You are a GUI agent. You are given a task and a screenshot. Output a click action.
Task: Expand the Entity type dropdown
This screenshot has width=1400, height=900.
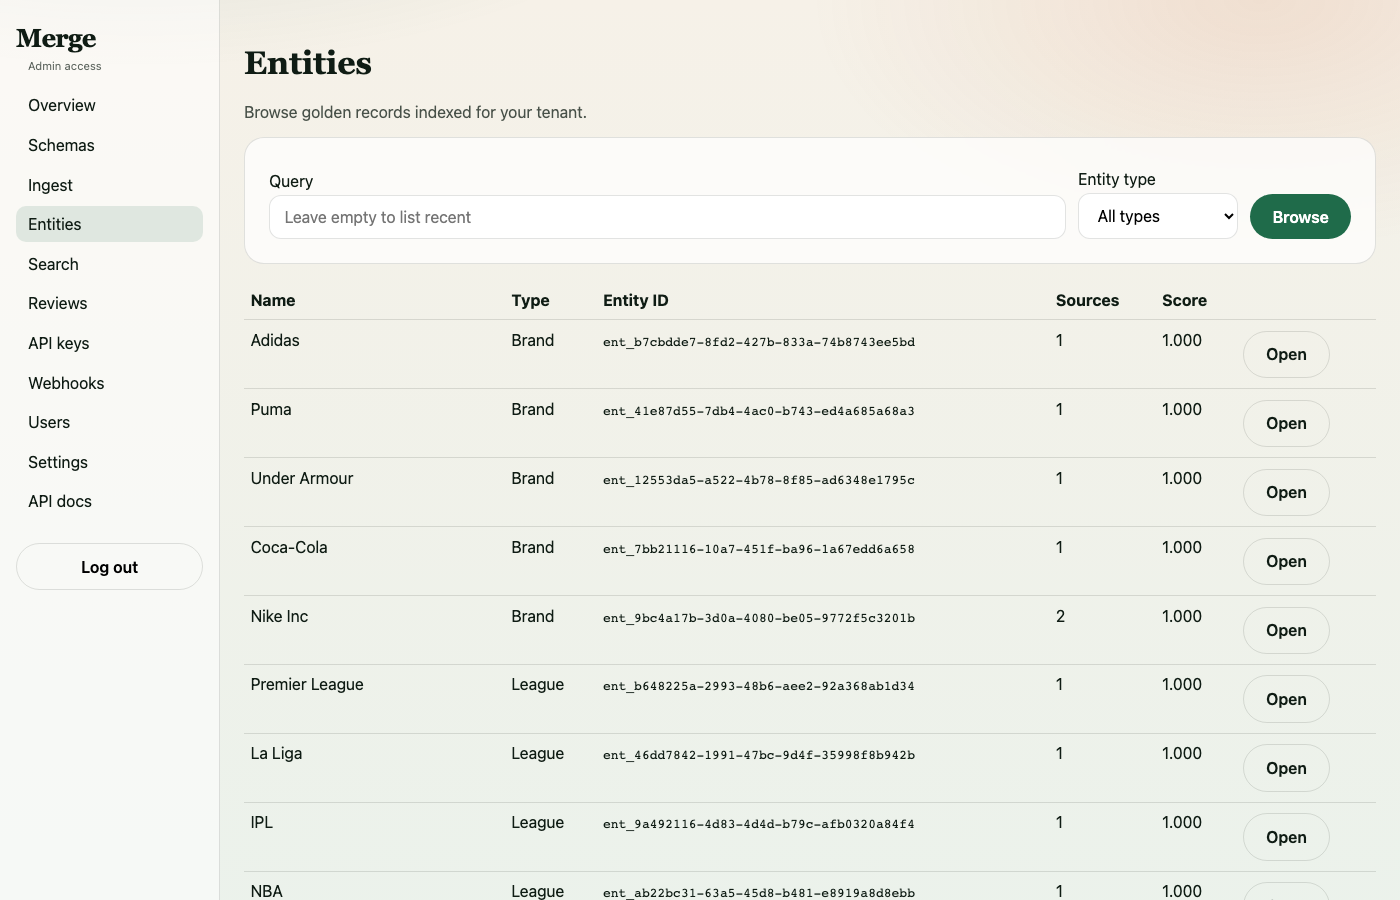[1158, 216]
